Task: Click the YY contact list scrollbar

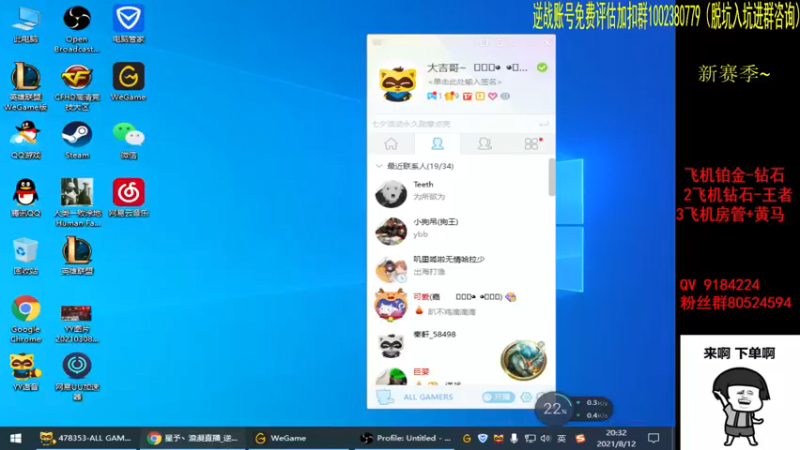Action: (552, 177)
